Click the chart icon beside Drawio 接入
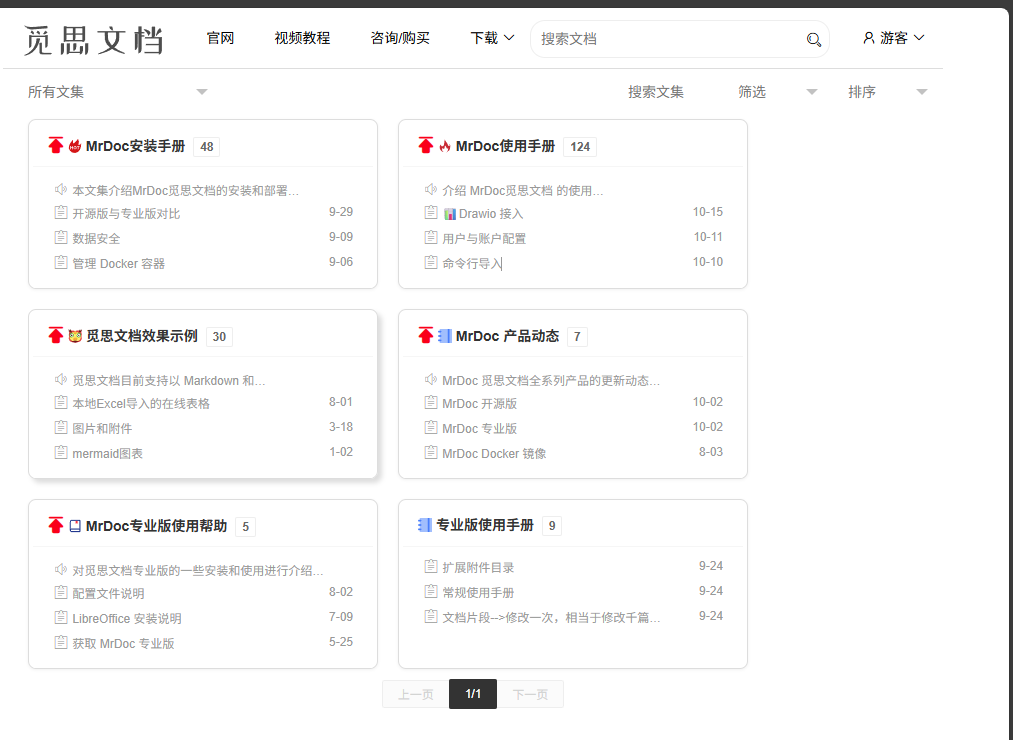This screenshot has height=740, width=1013. (x=450, y=214)
